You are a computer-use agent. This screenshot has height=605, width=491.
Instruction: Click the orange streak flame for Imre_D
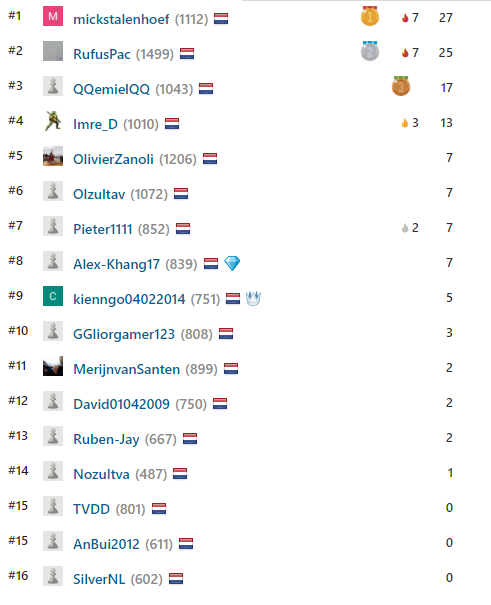tap(405, 123)
